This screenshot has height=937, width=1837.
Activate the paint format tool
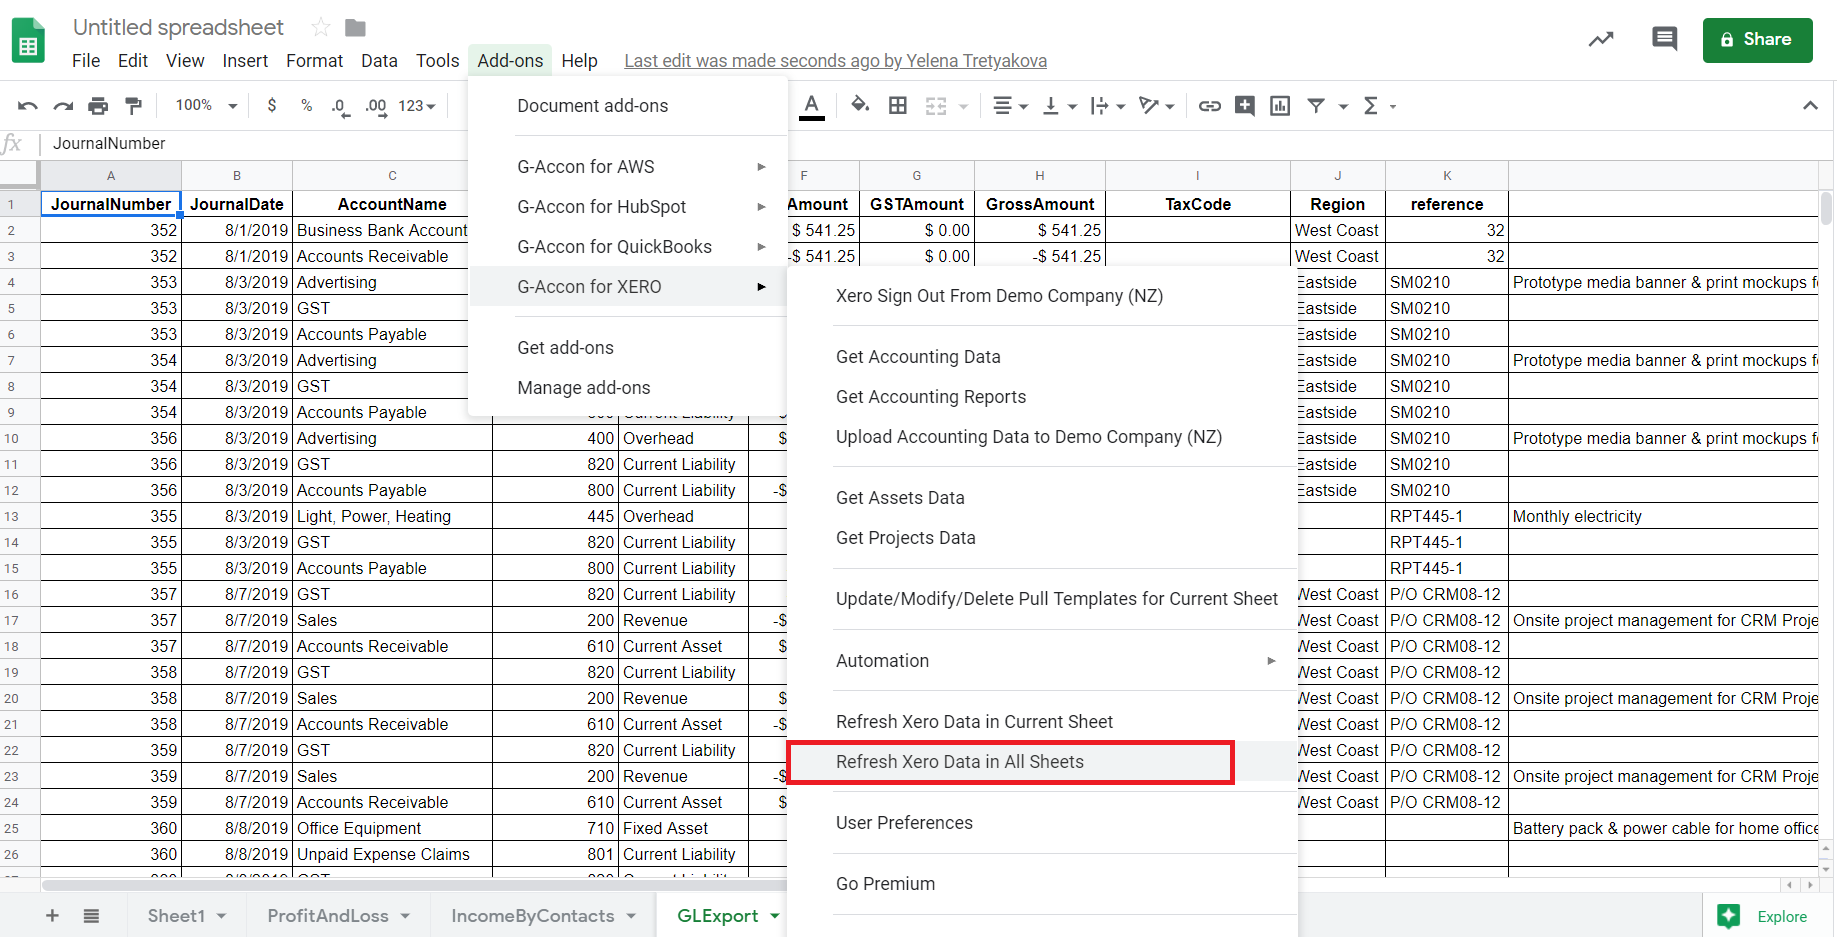(133, 106)
